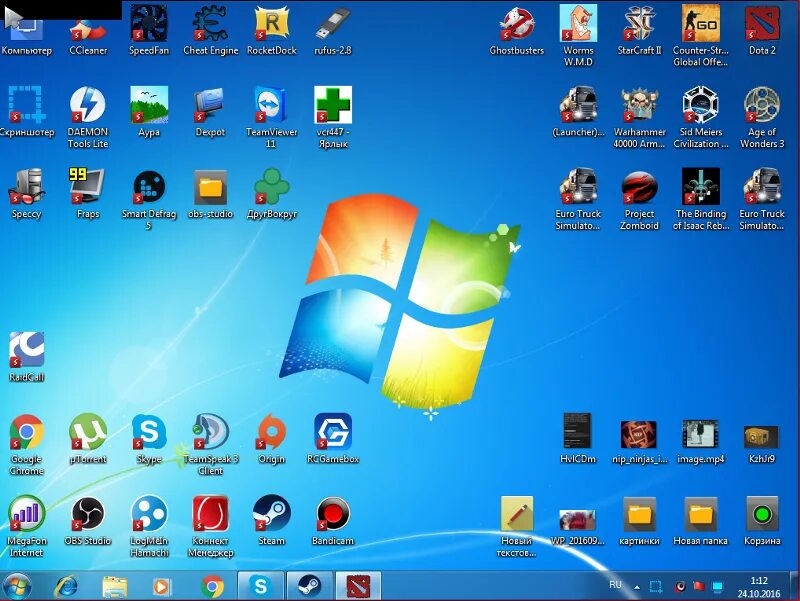Screen dimensions: 800x601
Task: Open the Cheat Engine shortcut
Action: [x=210, y=30]
